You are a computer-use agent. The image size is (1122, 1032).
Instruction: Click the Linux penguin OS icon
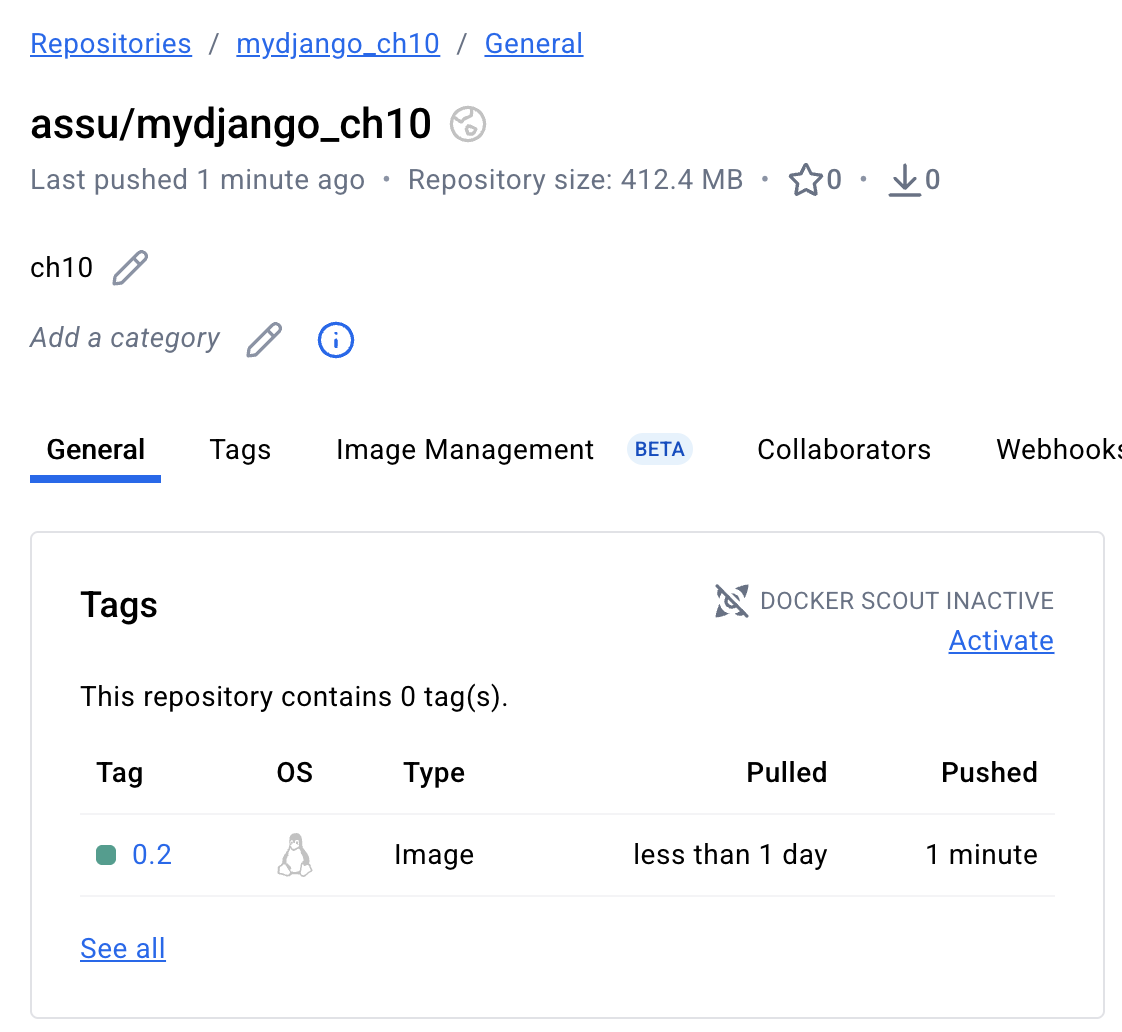point(294,855)
